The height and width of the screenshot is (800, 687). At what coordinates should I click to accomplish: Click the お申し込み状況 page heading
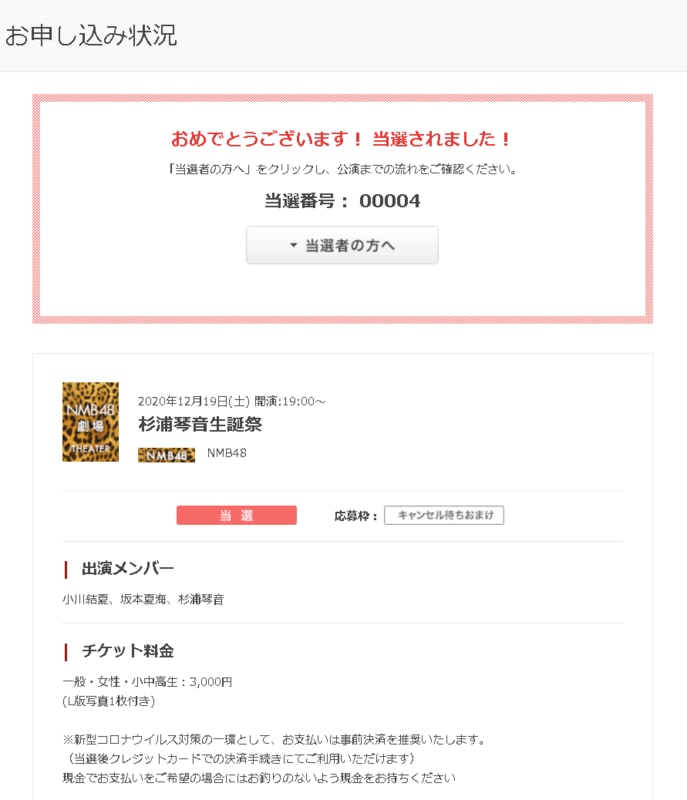tap(90, 36)
